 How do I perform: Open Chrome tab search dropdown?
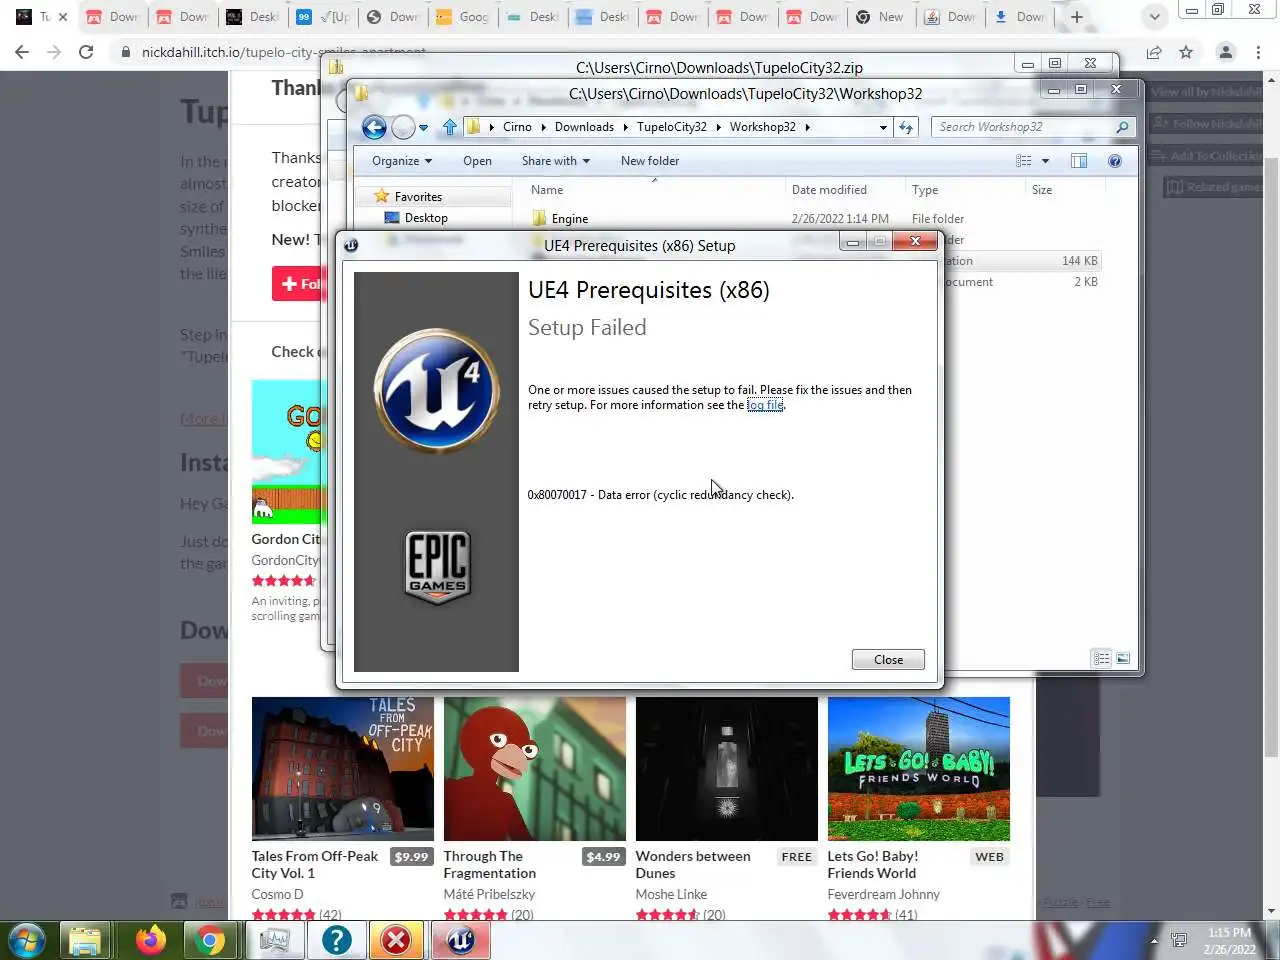1154,17
